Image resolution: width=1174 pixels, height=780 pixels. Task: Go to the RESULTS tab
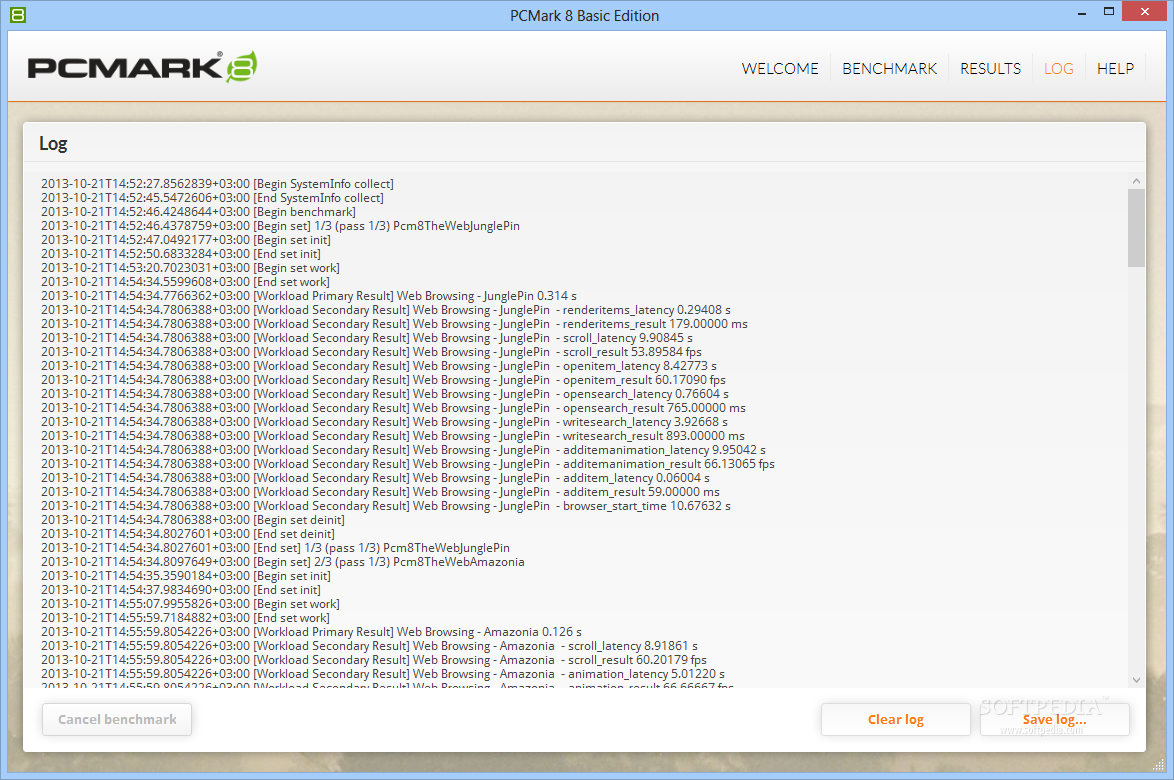click(x=990, y=68)
